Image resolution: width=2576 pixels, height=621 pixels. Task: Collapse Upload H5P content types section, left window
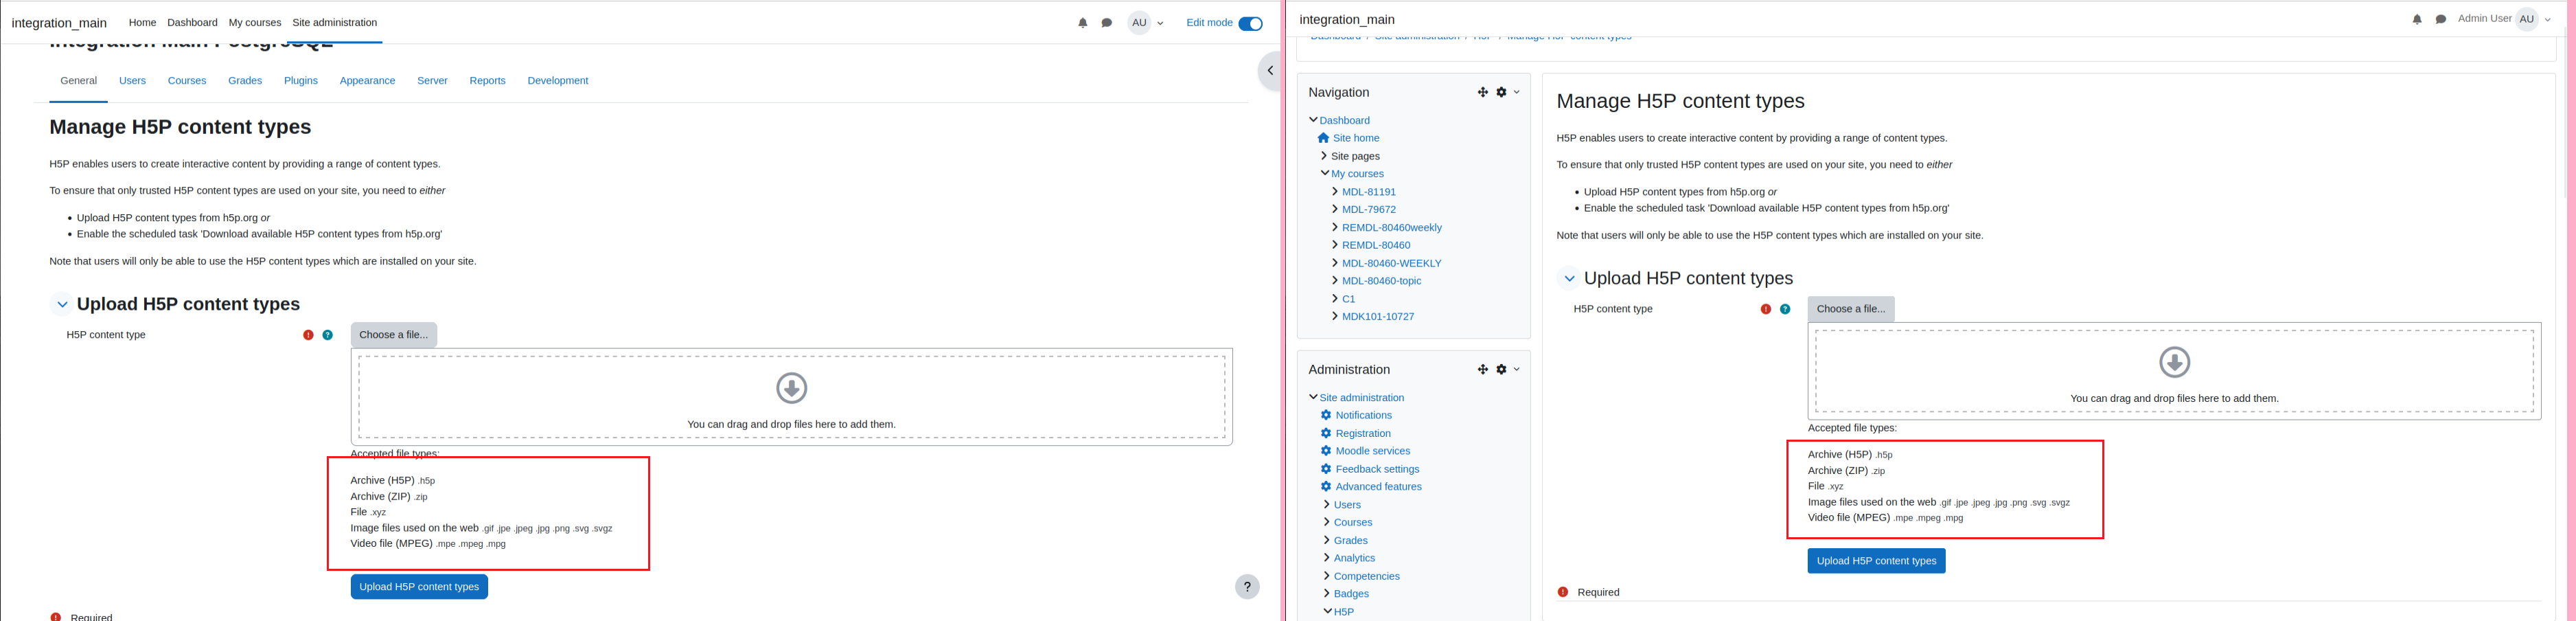62,304
